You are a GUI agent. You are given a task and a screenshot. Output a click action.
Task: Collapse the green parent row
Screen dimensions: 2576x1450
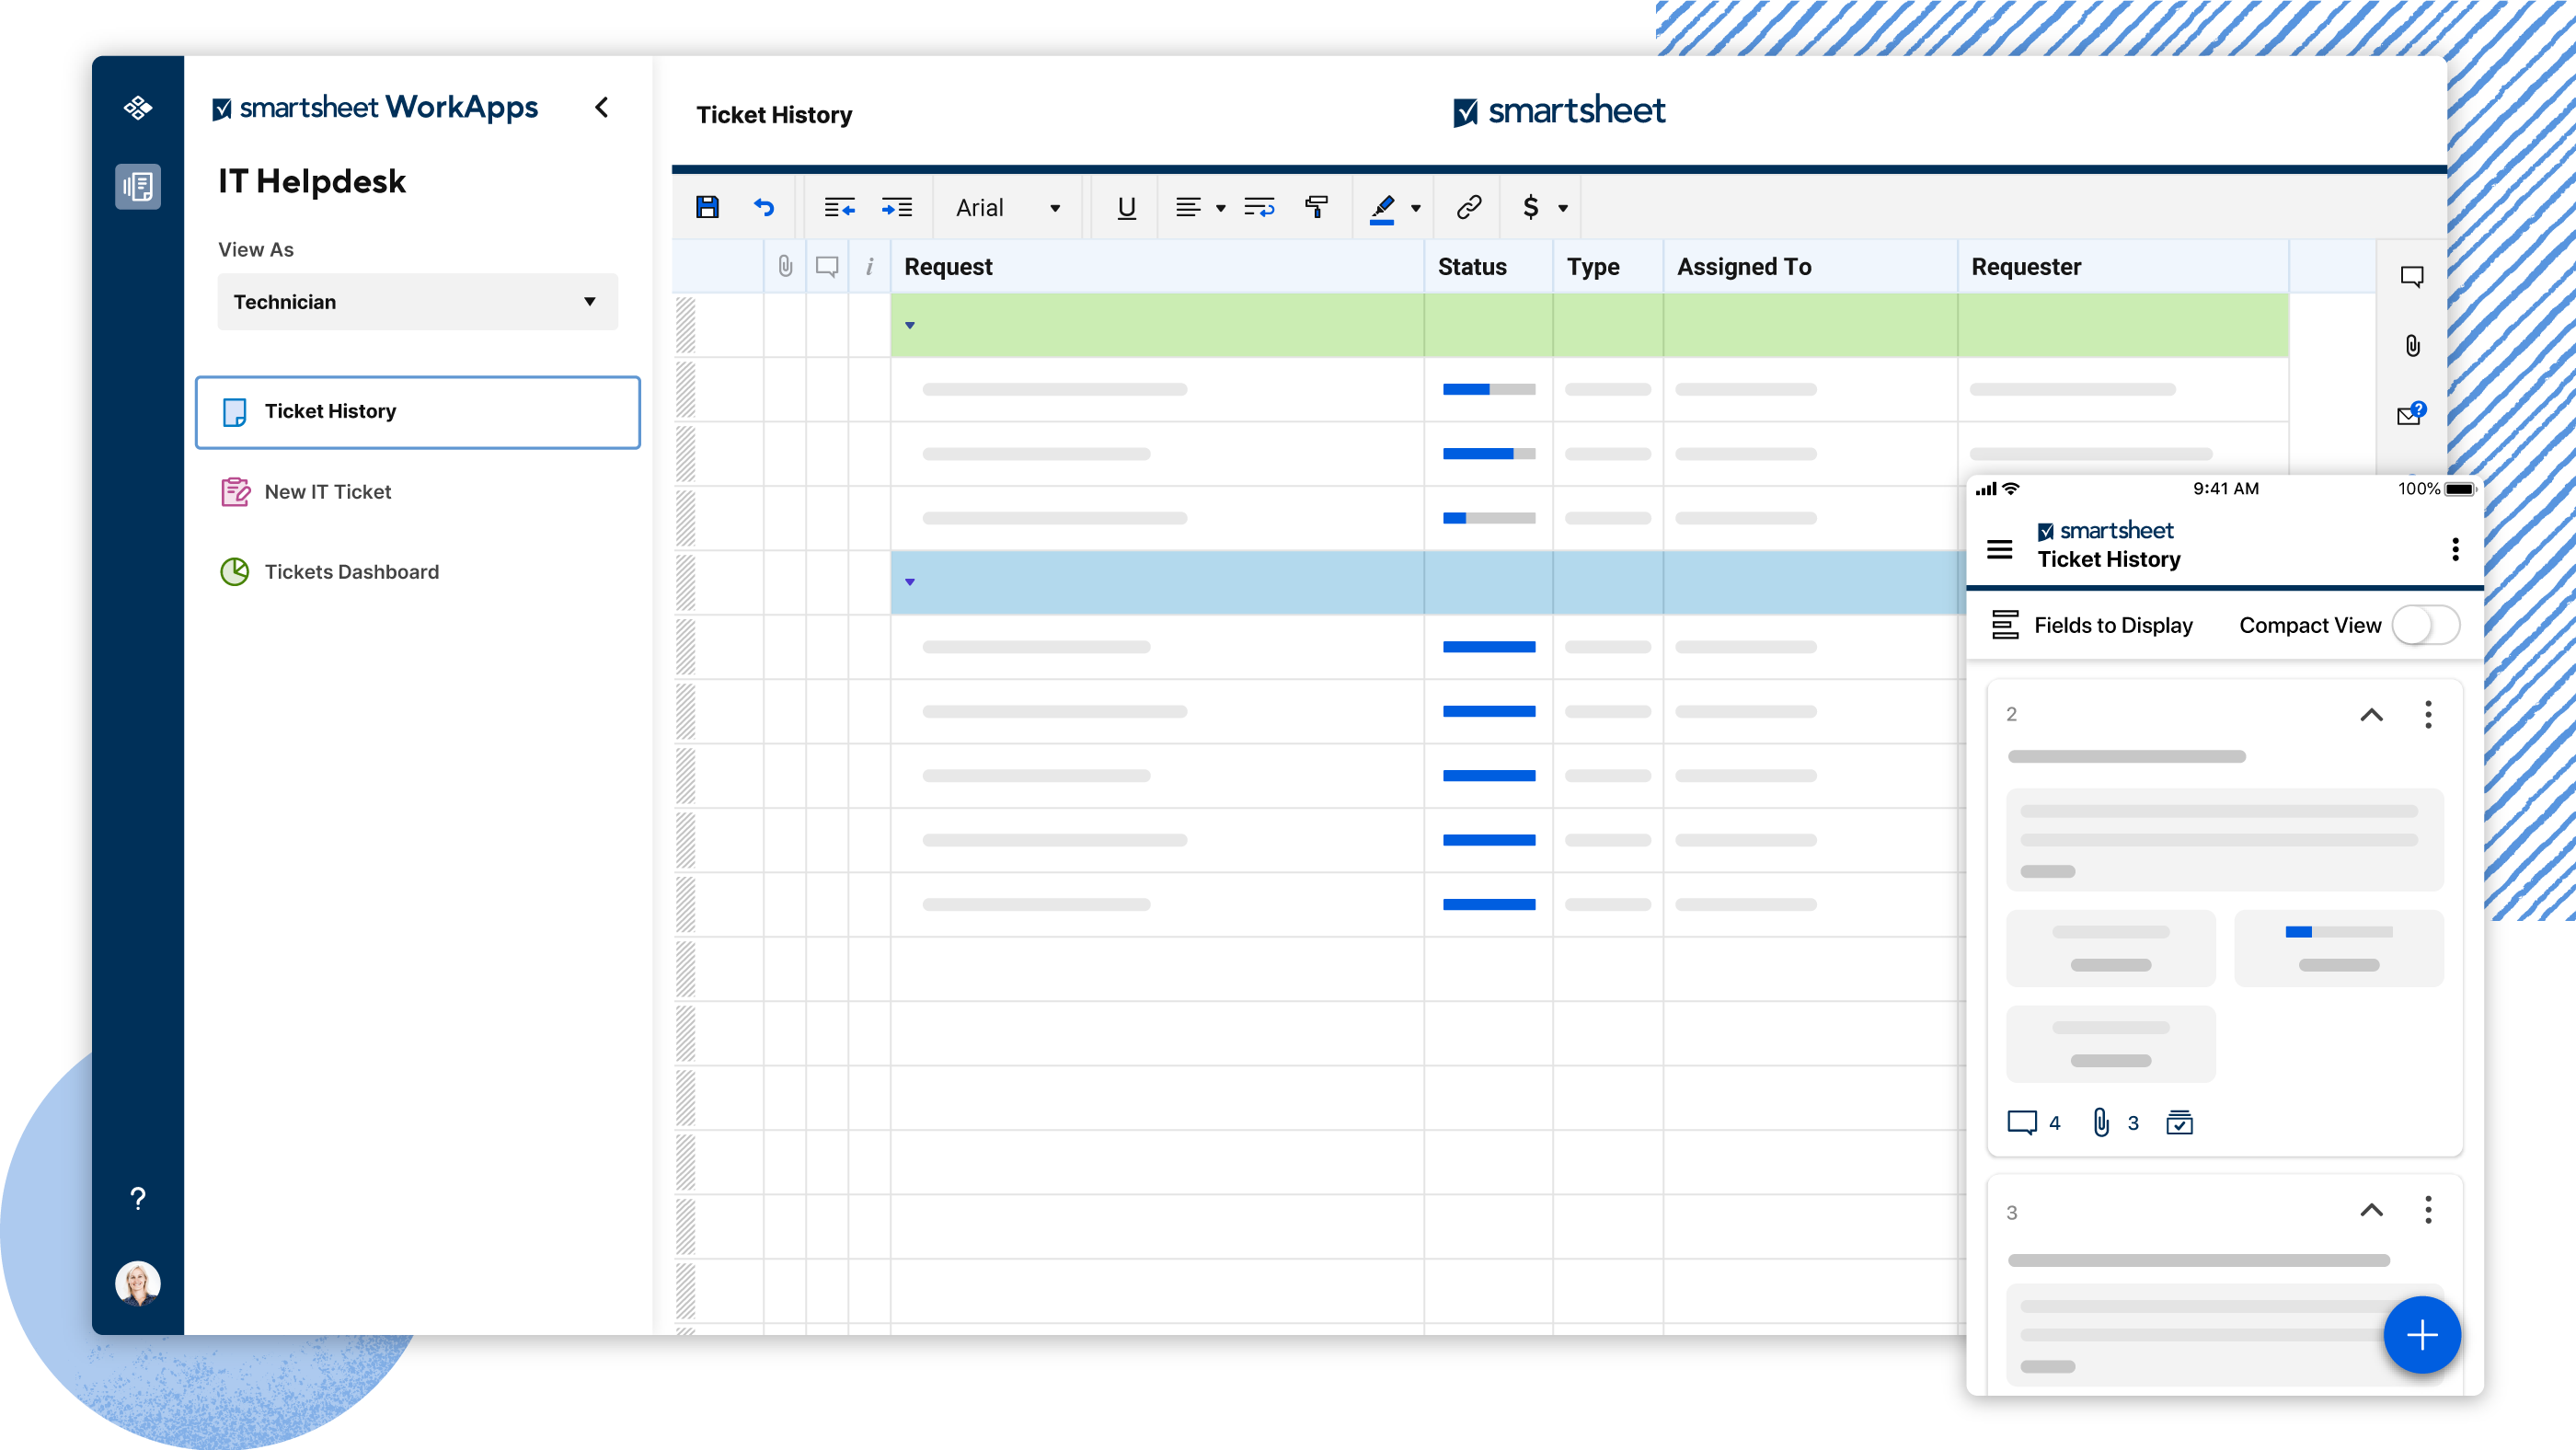[910, 325]
